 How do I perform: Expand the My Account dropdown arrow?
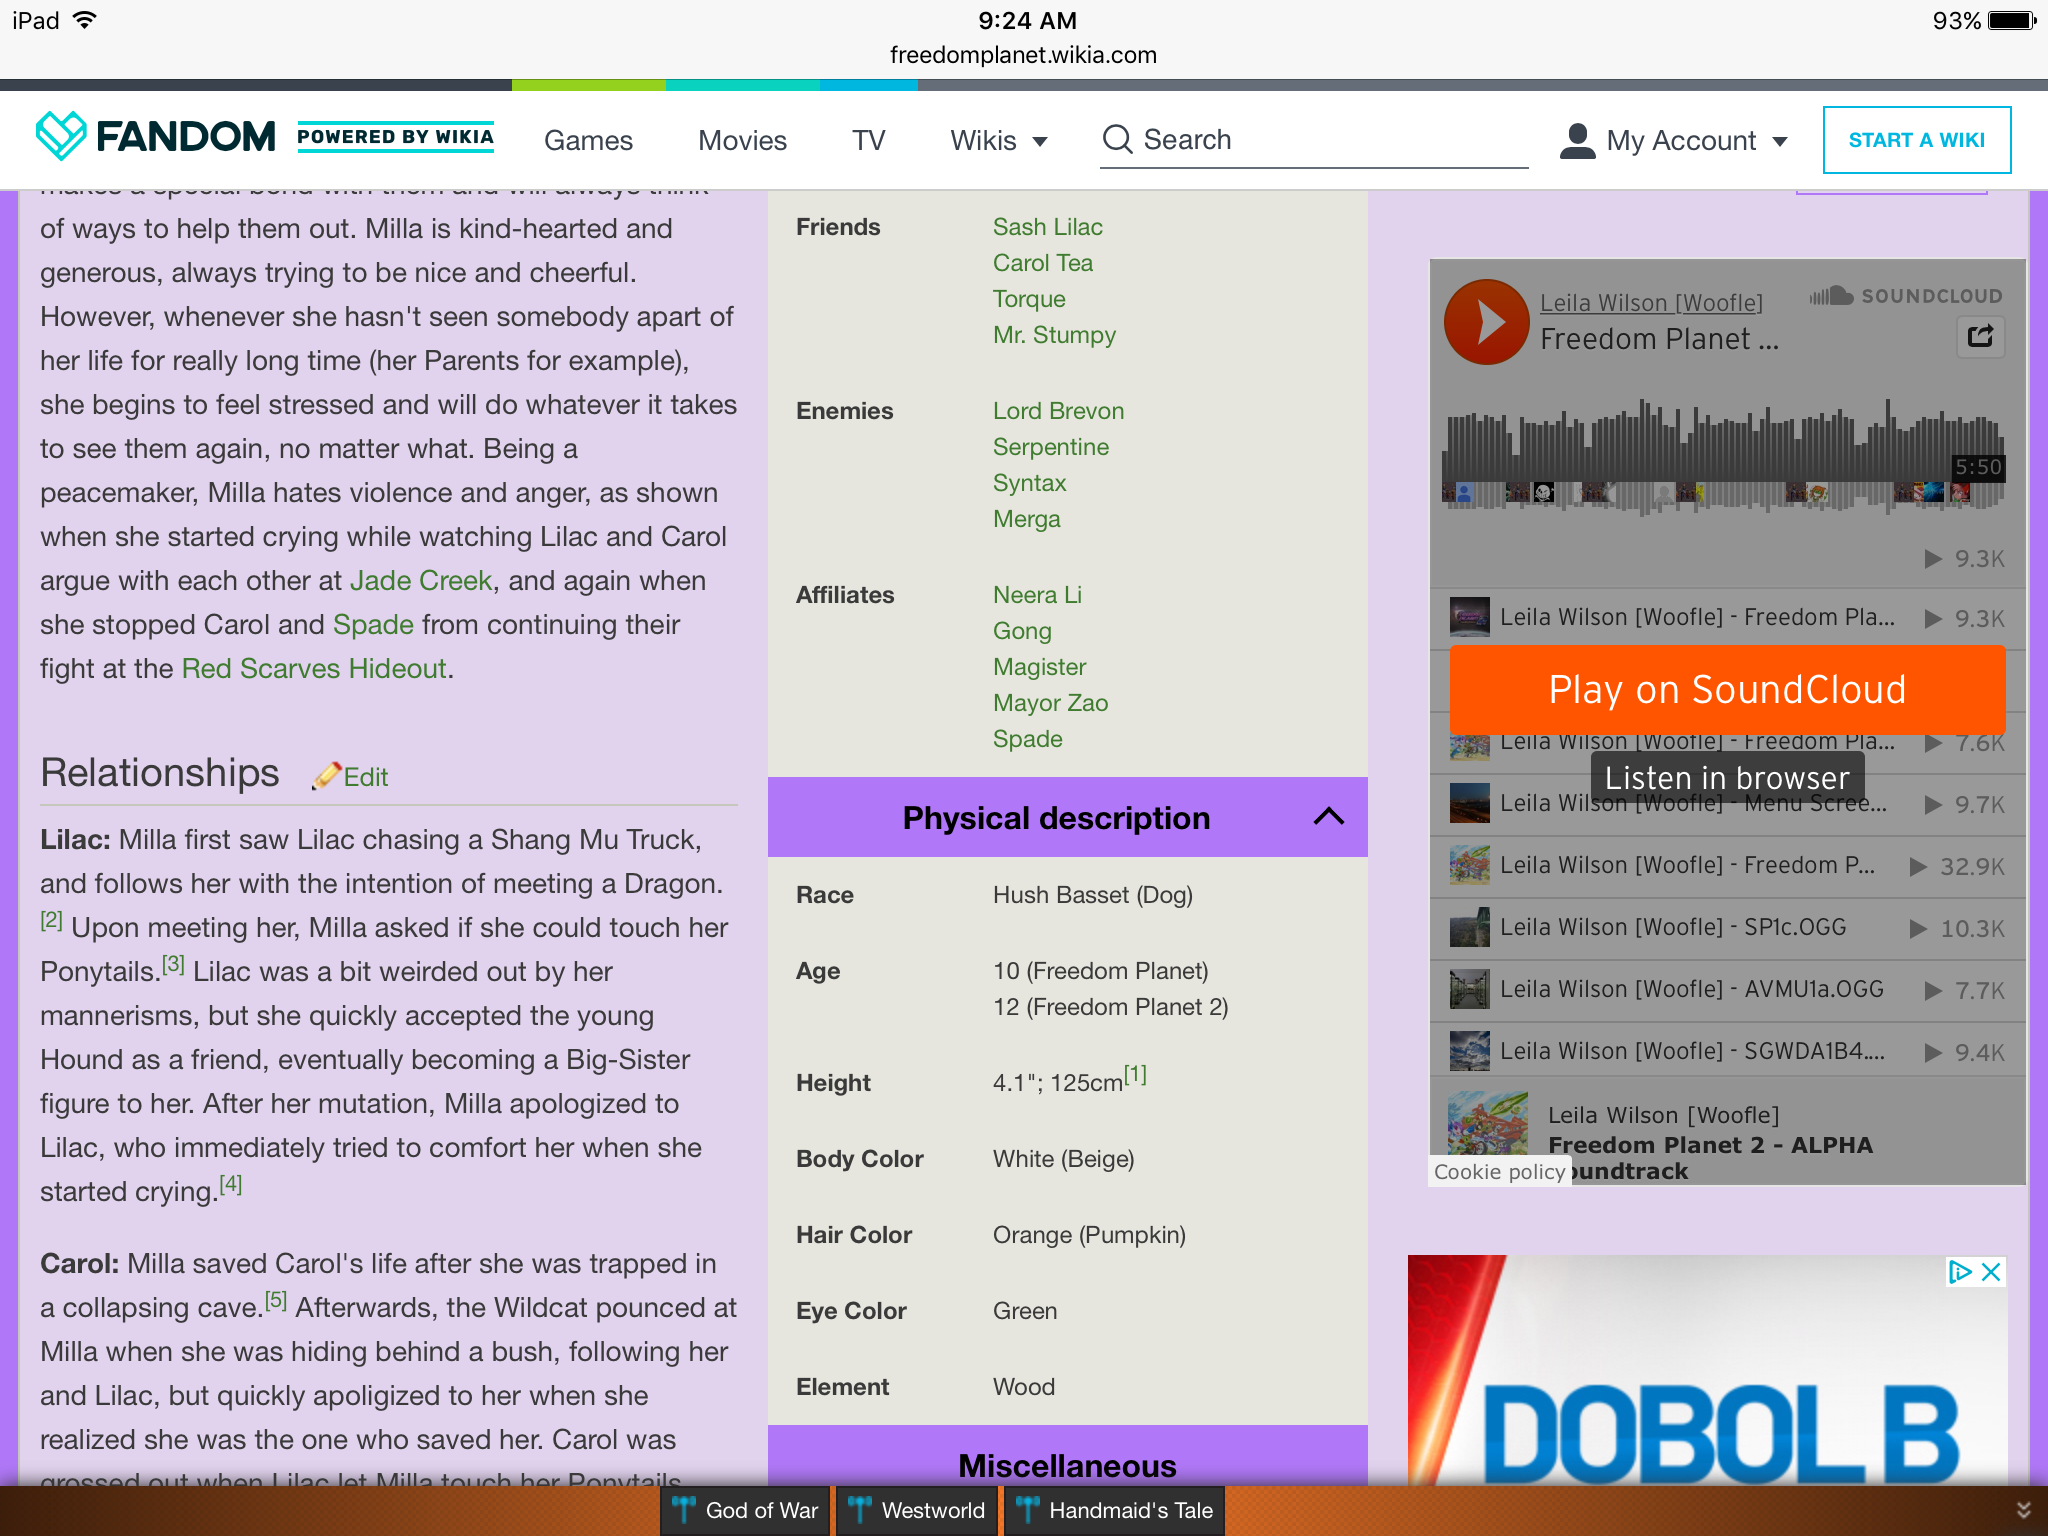click(x=1780, y=141)
